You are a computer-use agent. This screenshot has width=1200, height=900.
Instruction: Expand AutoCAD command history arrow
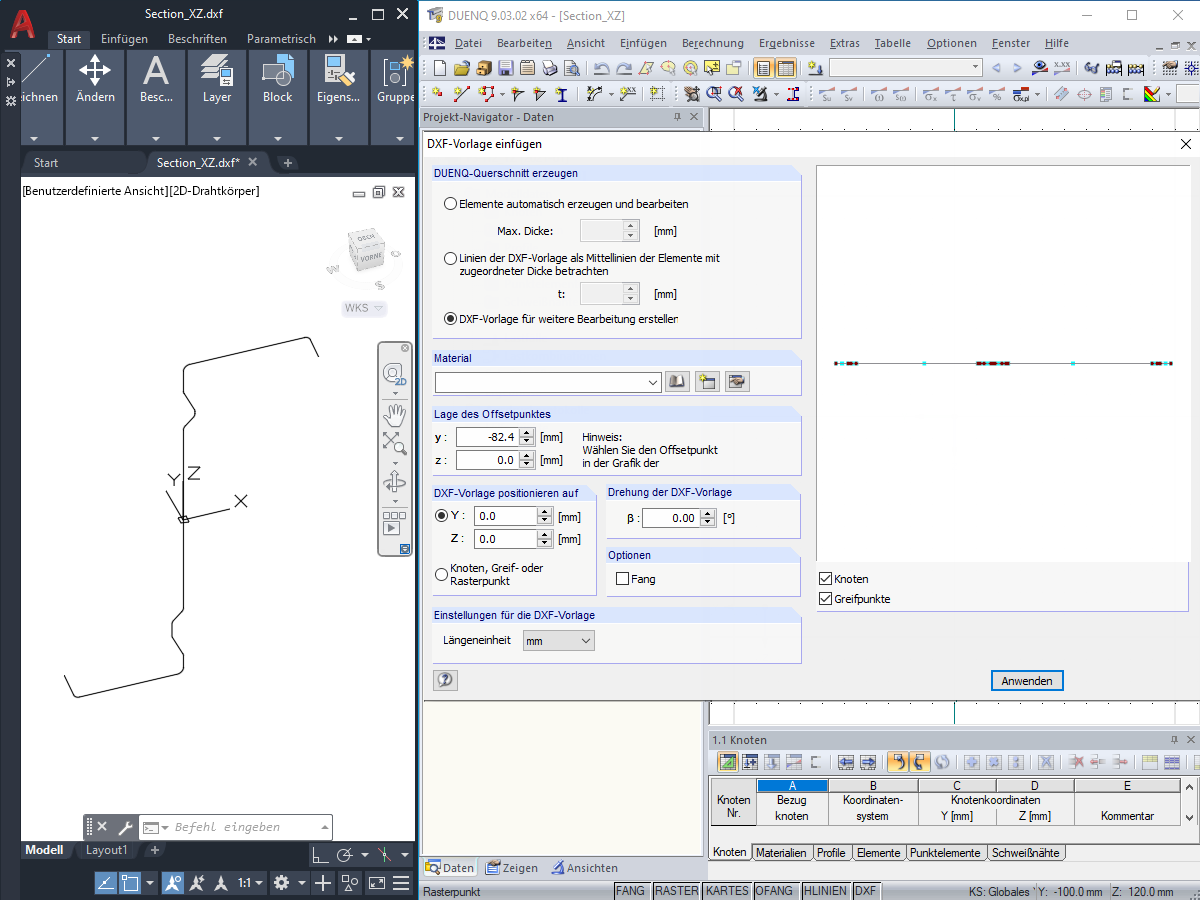[x=323, y=827]
